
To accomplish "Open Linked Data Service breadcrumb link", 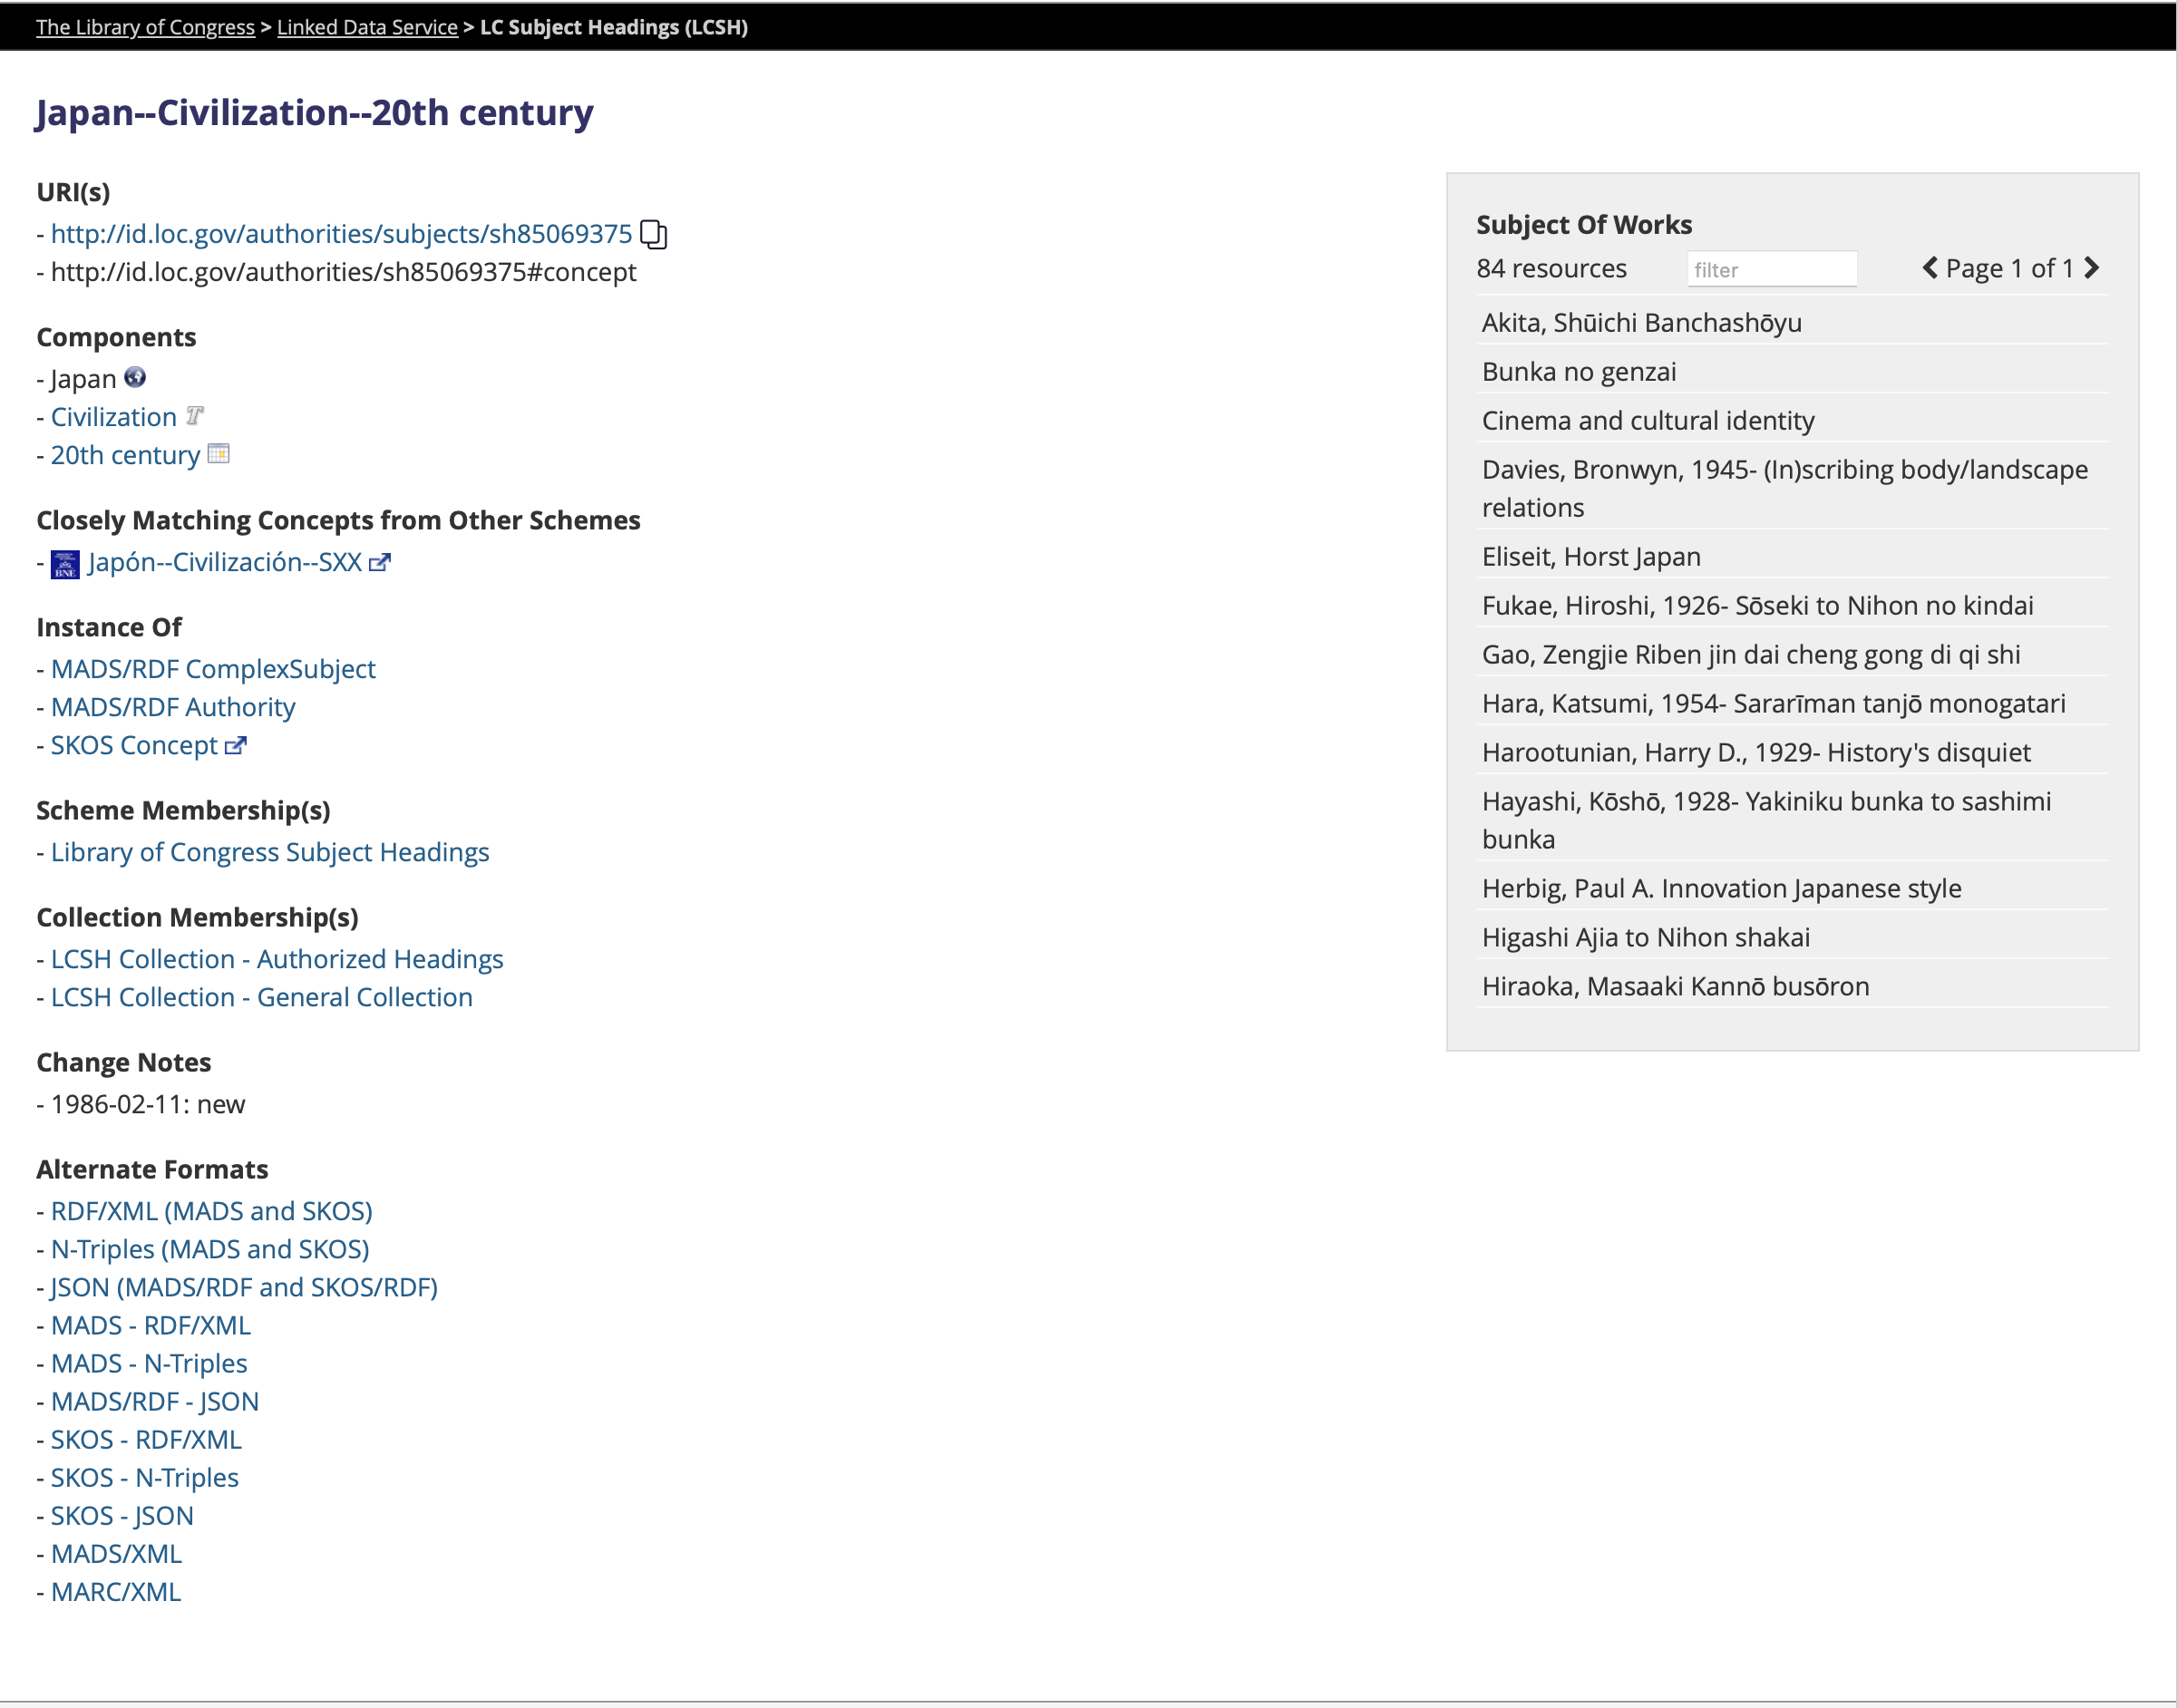I will pos(367,27).
